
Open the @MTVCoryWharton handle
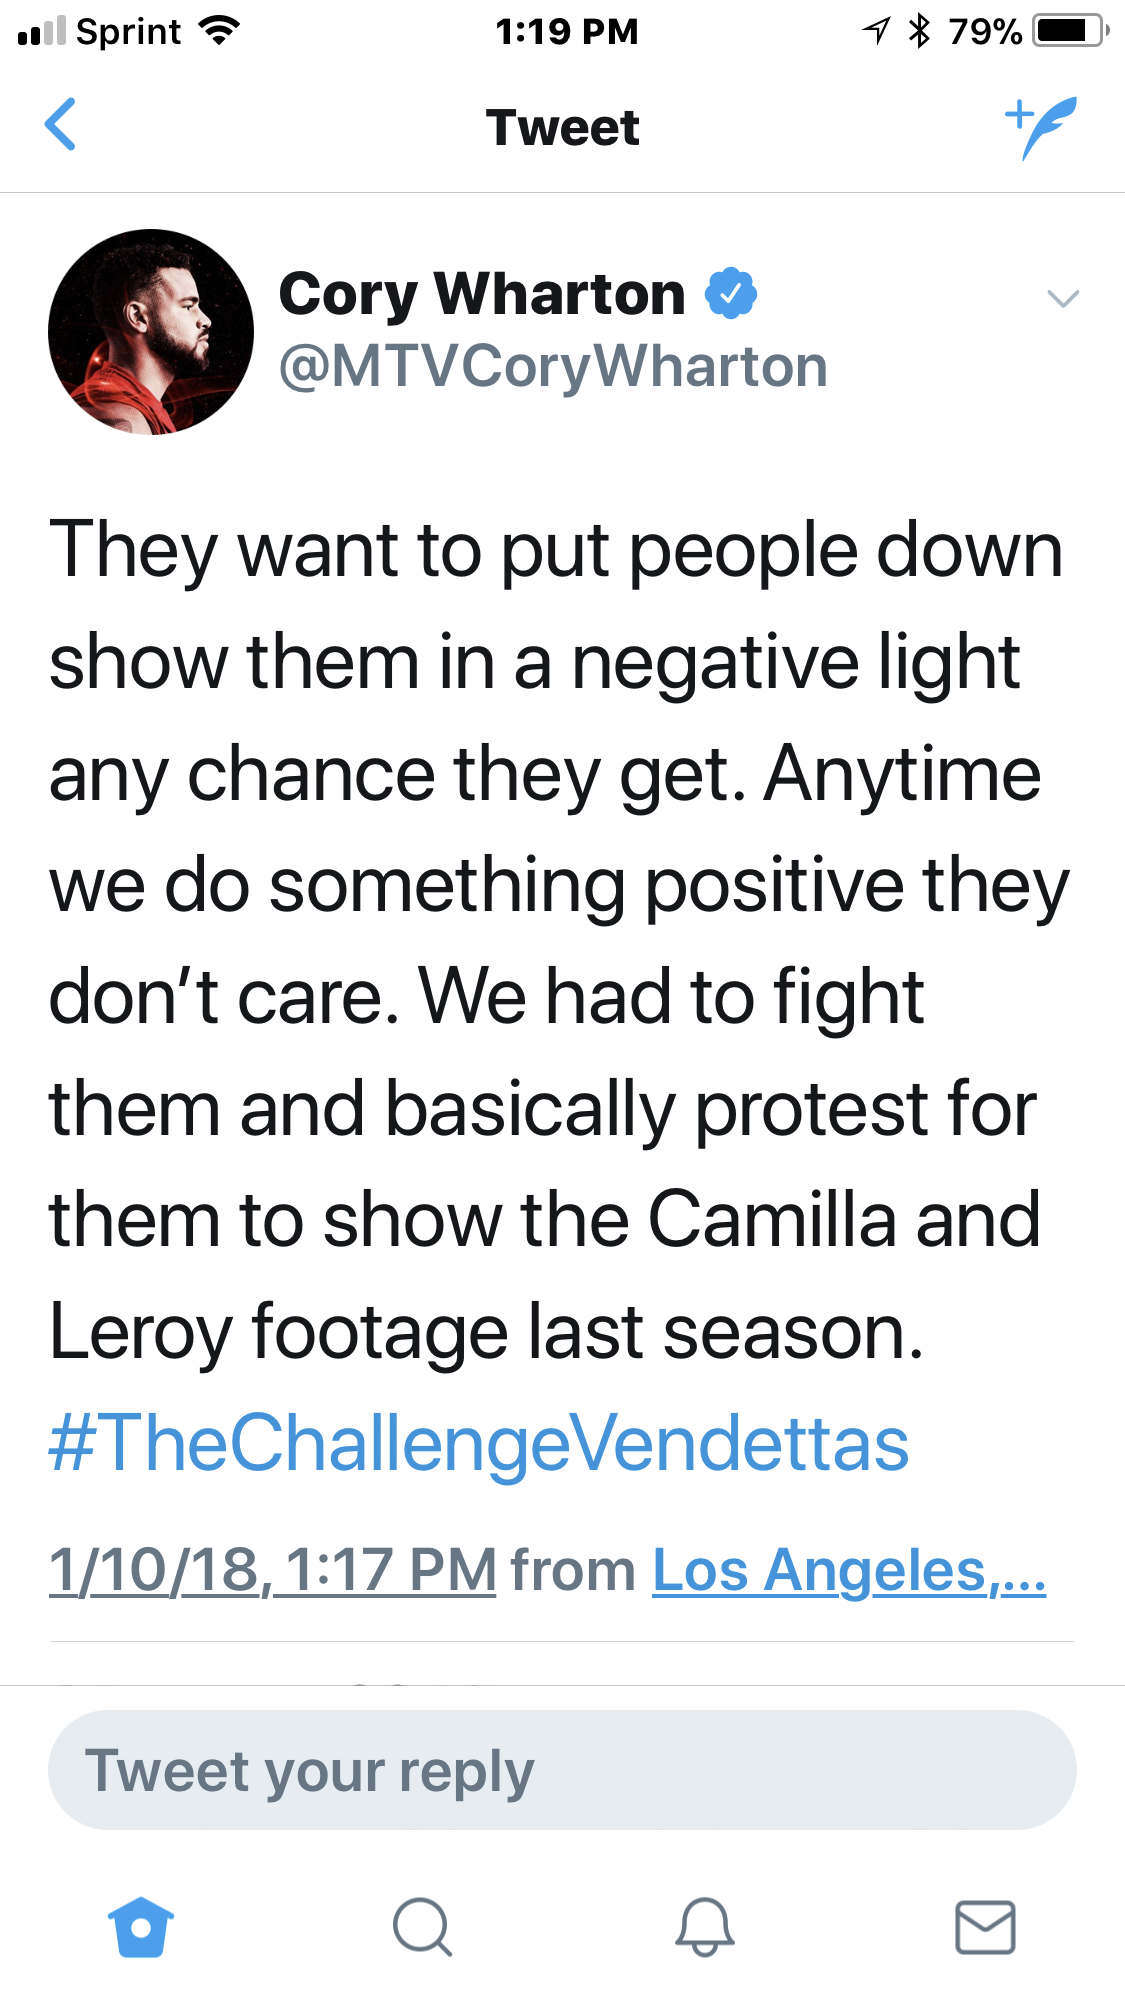point(553,367)
